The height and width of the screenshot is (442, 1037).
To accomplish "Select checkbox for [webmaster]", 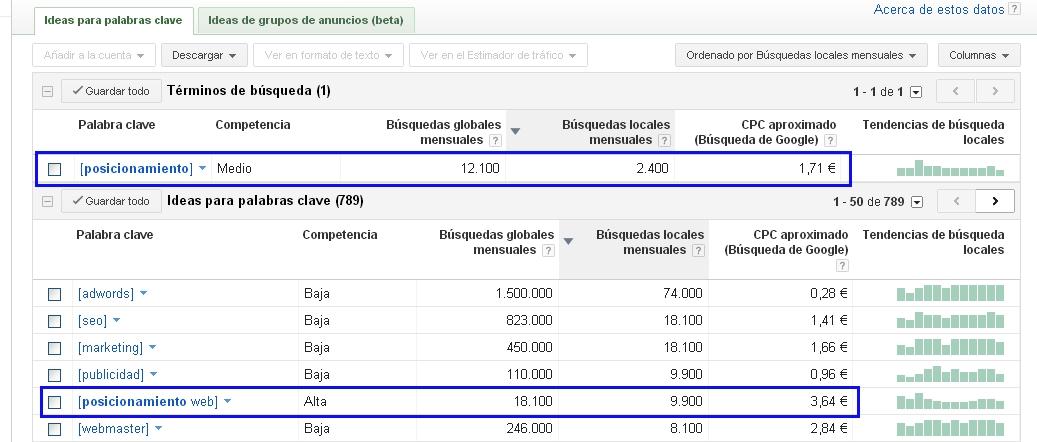I will tap(54, 429).
